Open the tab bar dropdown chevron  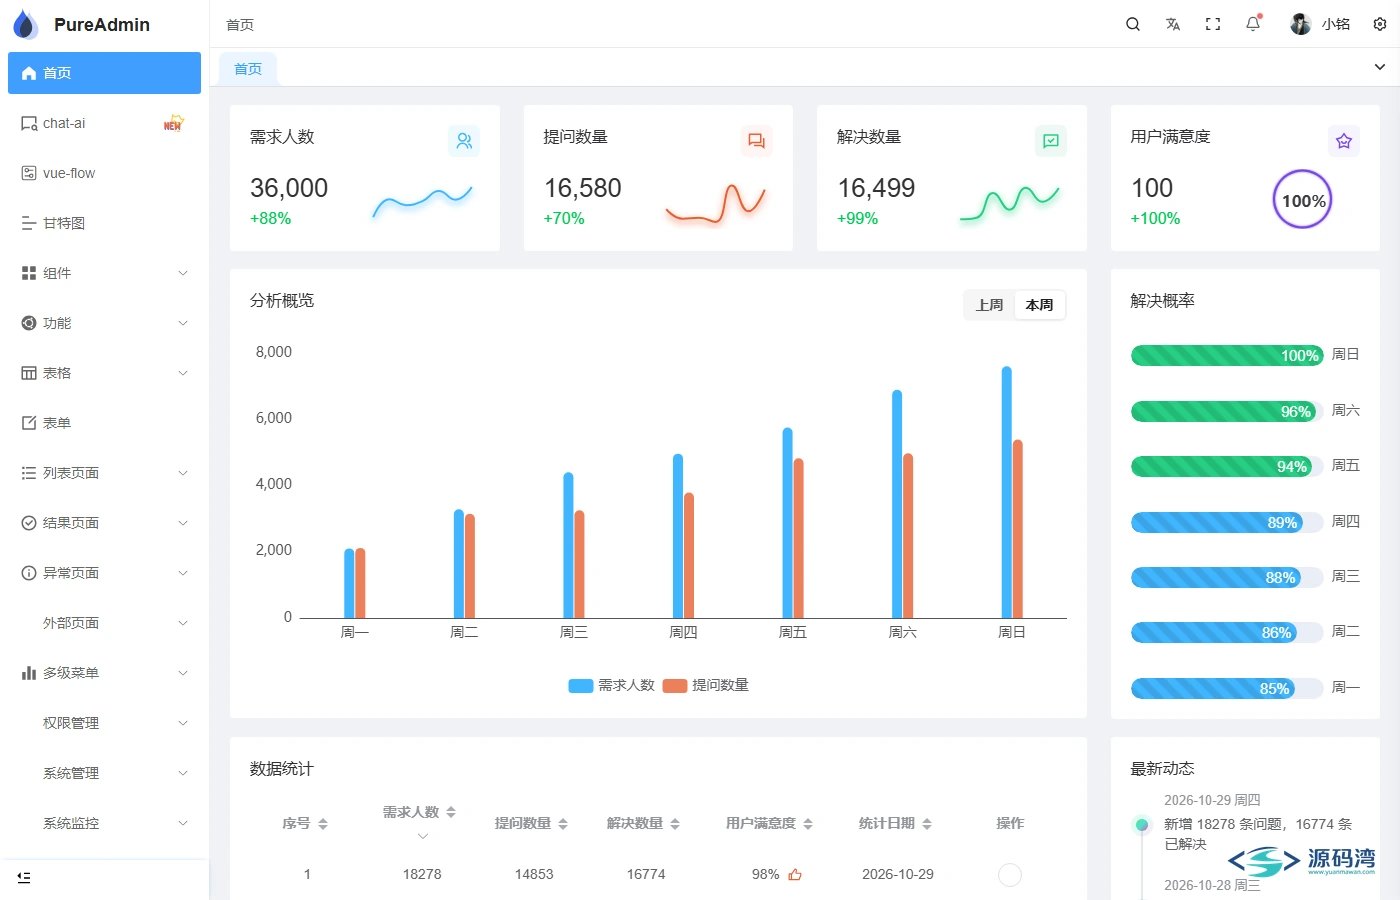pos(1380,67)
